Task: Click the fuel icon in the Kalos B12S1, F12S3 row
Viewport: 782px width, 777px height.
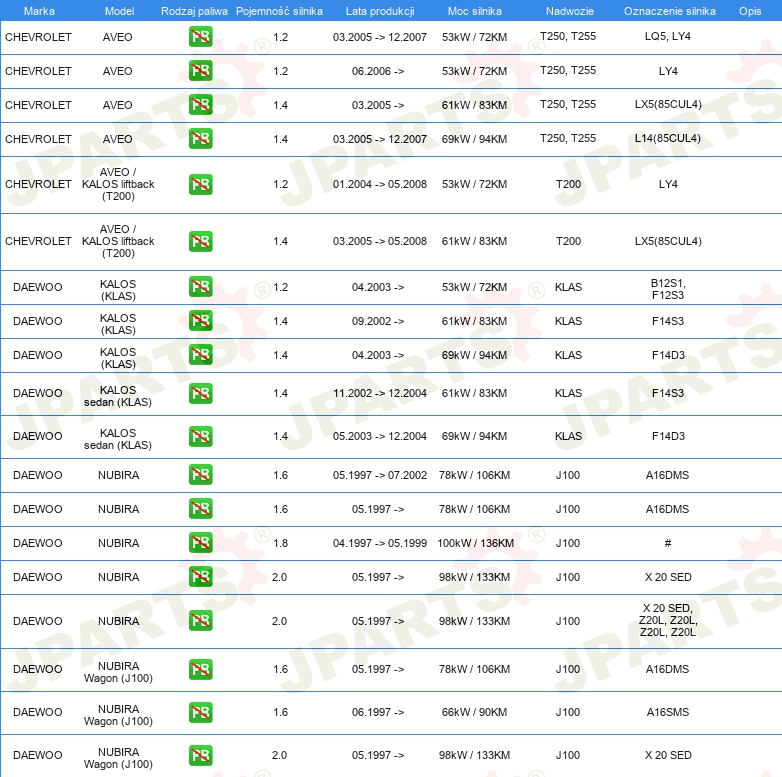Action: point(200,287)
